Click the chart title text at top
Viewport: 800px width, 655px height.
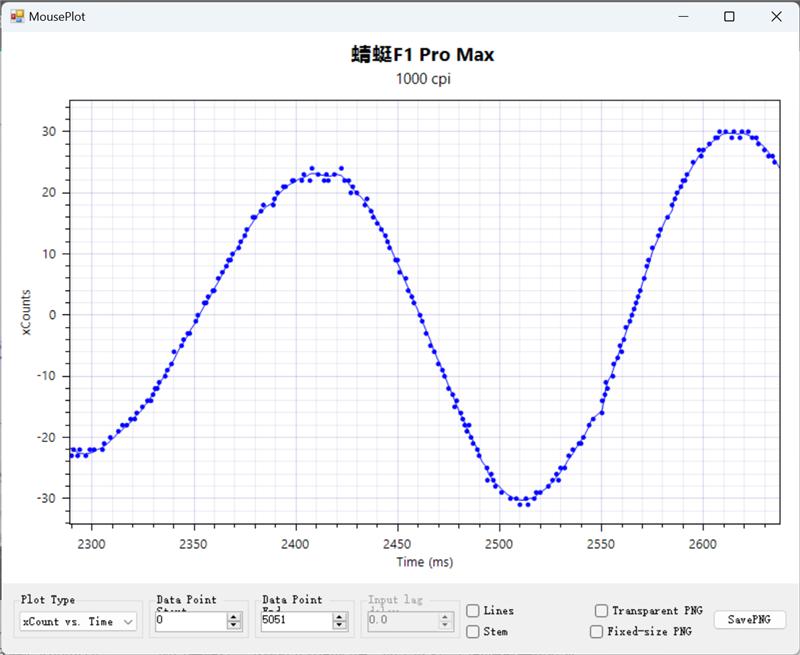(x=422, y=54)
